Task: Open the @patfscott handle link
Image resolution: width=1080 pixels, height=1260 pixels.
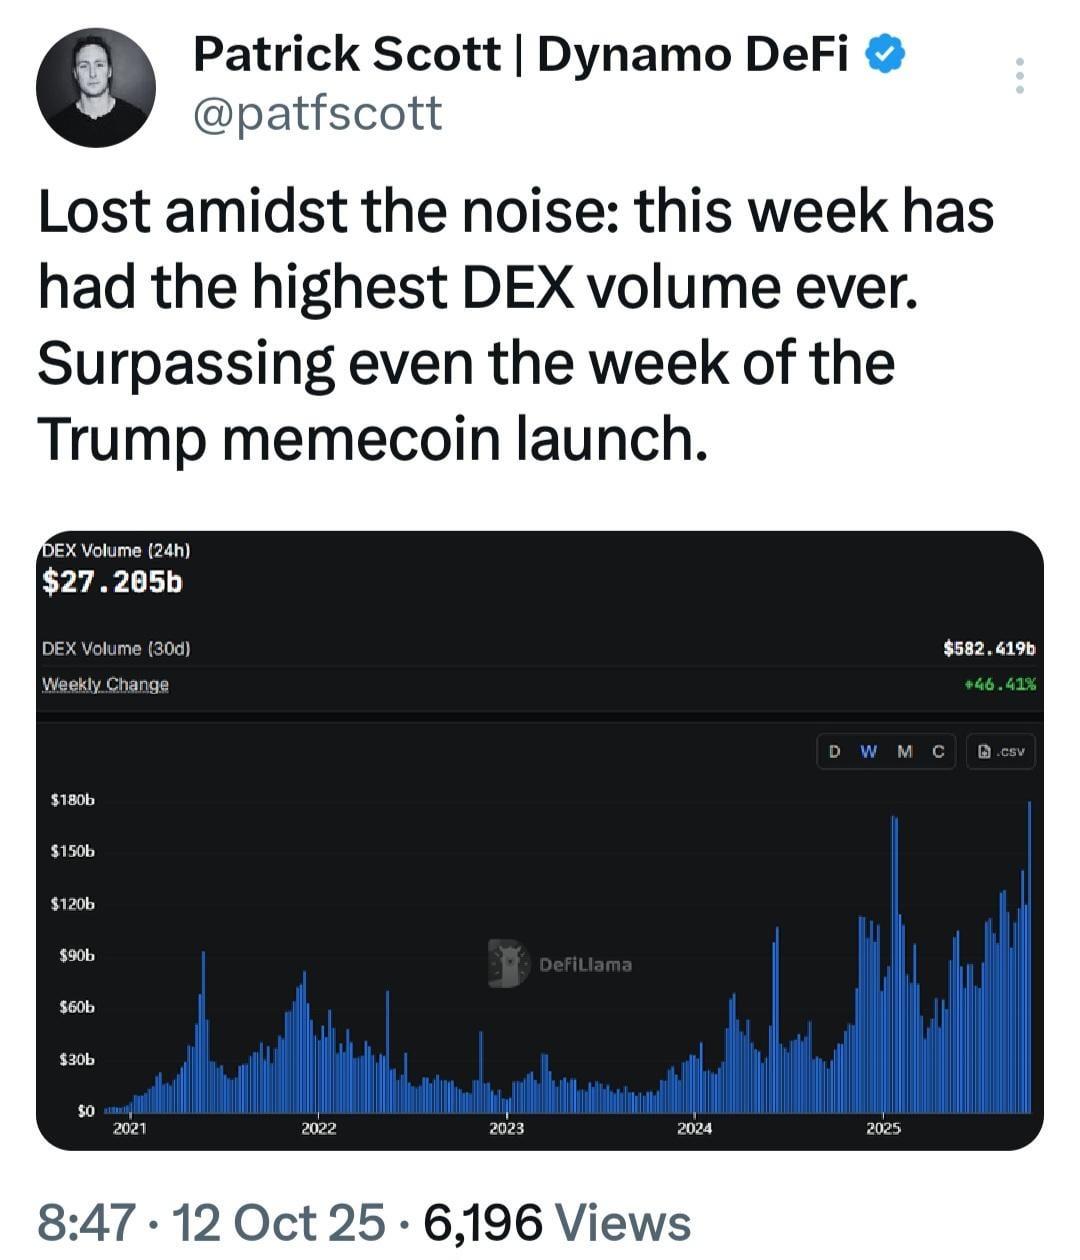Action: pyautogui.click(x=316, y=115)
